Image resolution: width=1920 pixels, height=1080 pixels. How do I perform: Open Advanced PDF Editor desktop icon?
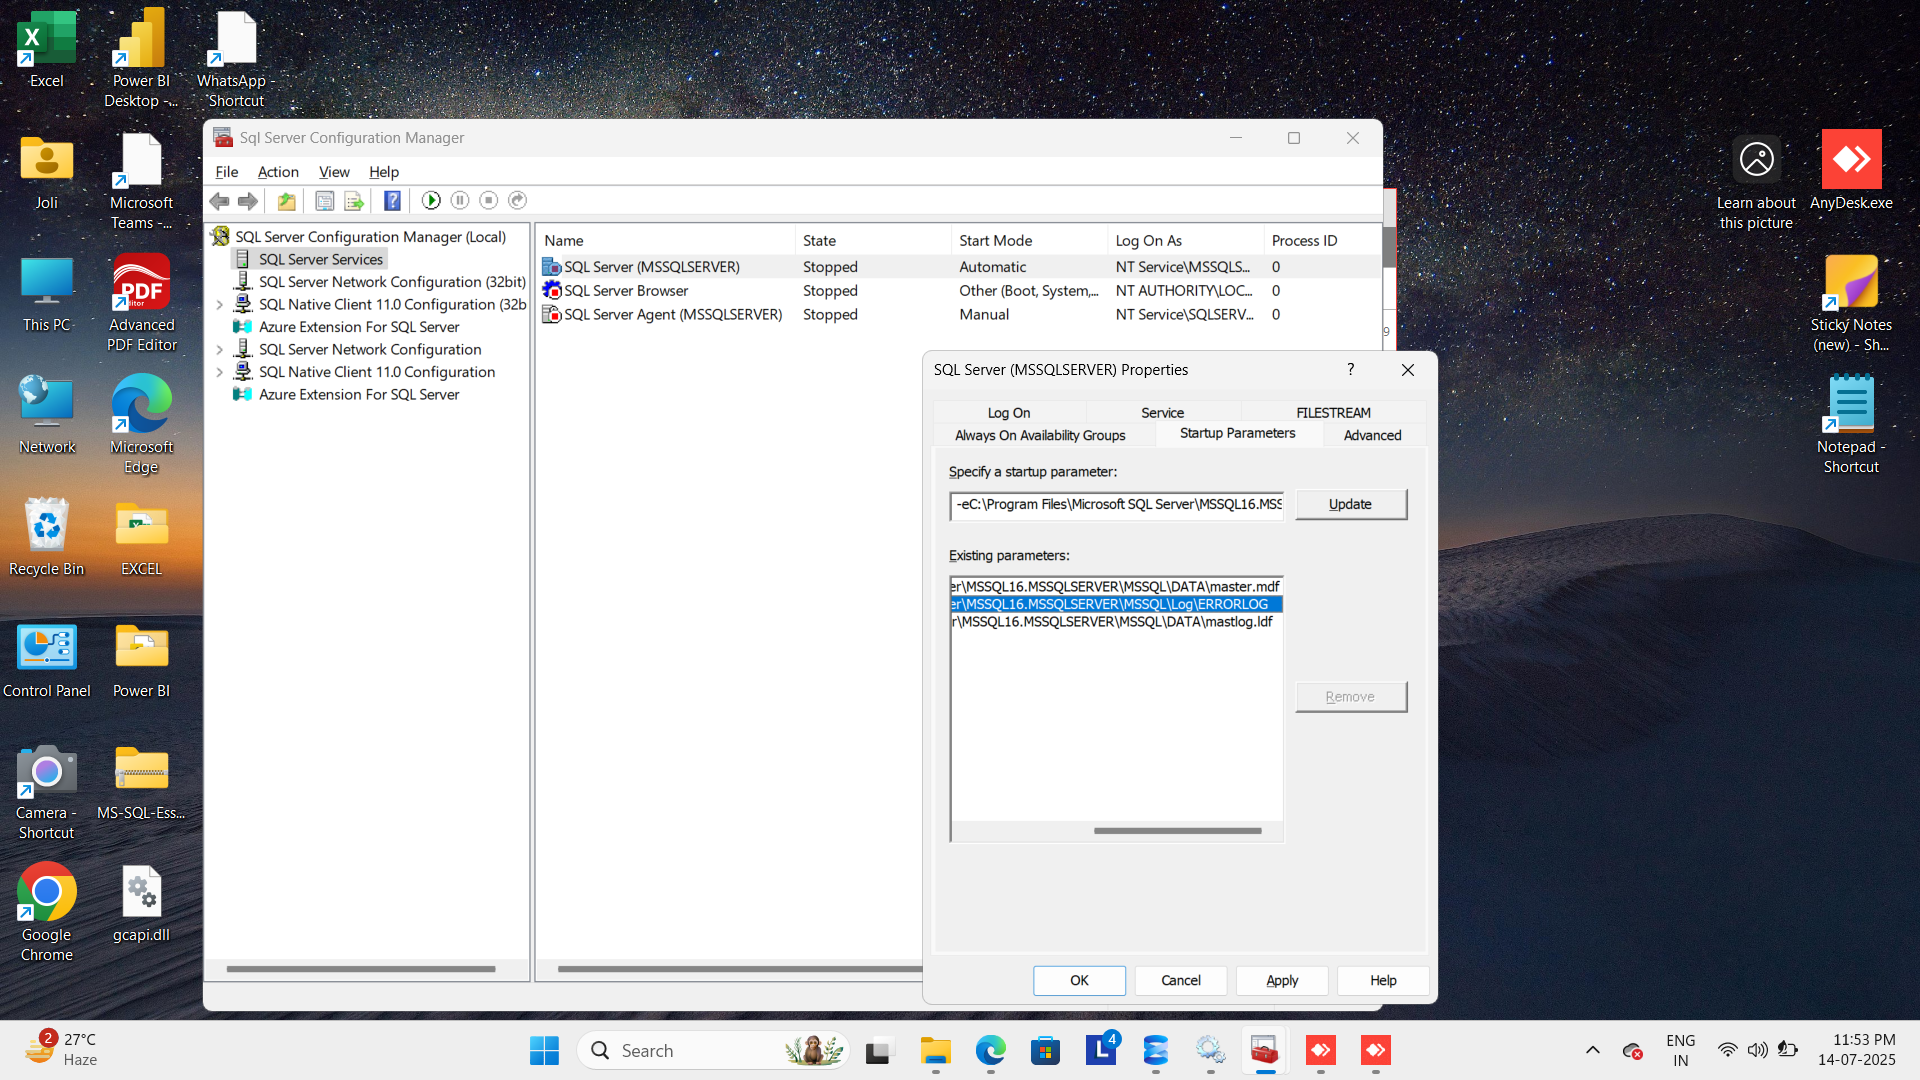[x=141, y=282]
